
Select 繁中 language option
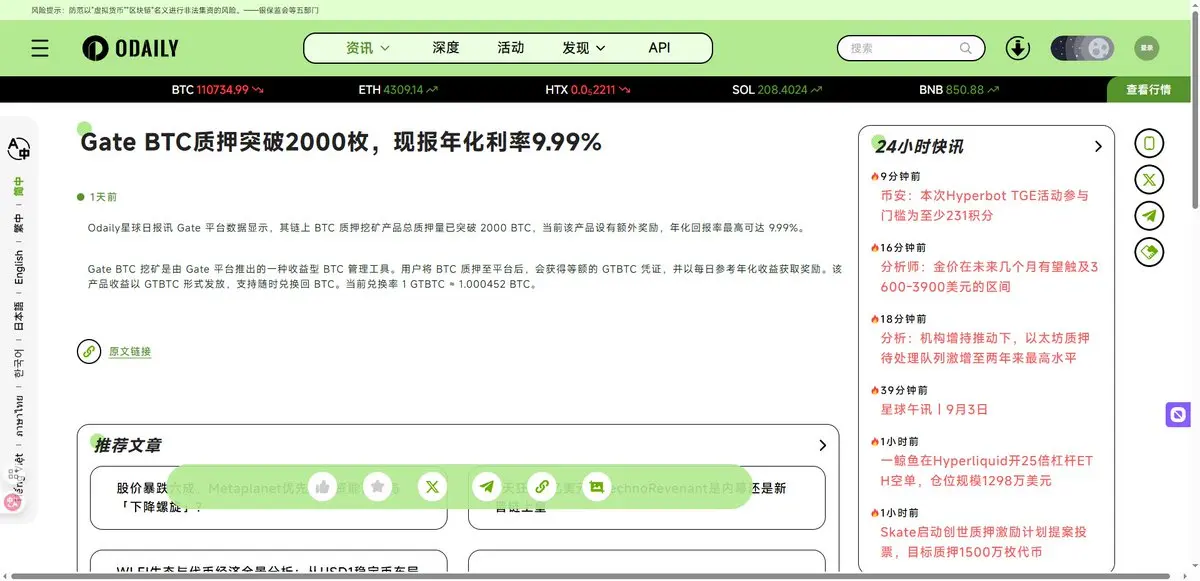tap(19, 223)
